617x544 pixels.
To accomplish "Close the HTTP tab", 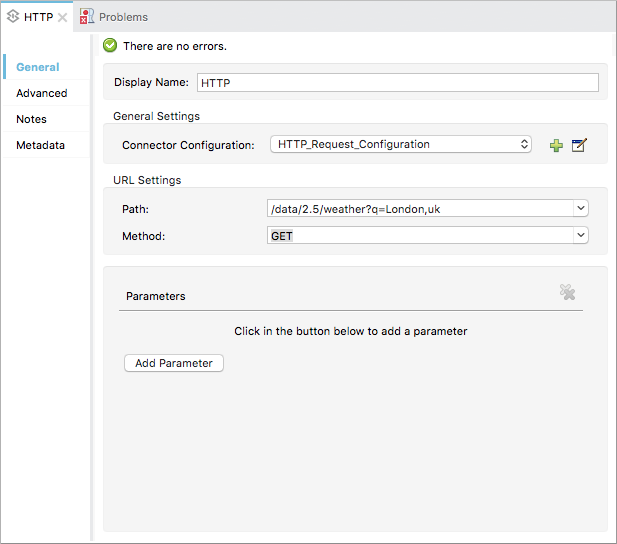I will coord(63,17).
